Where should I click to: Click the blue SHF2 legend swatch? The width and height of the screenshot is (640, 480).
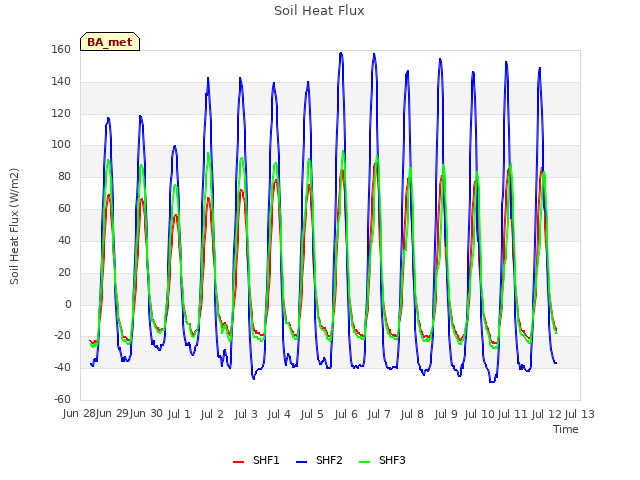pyautogui.click(x=301, y=462)
